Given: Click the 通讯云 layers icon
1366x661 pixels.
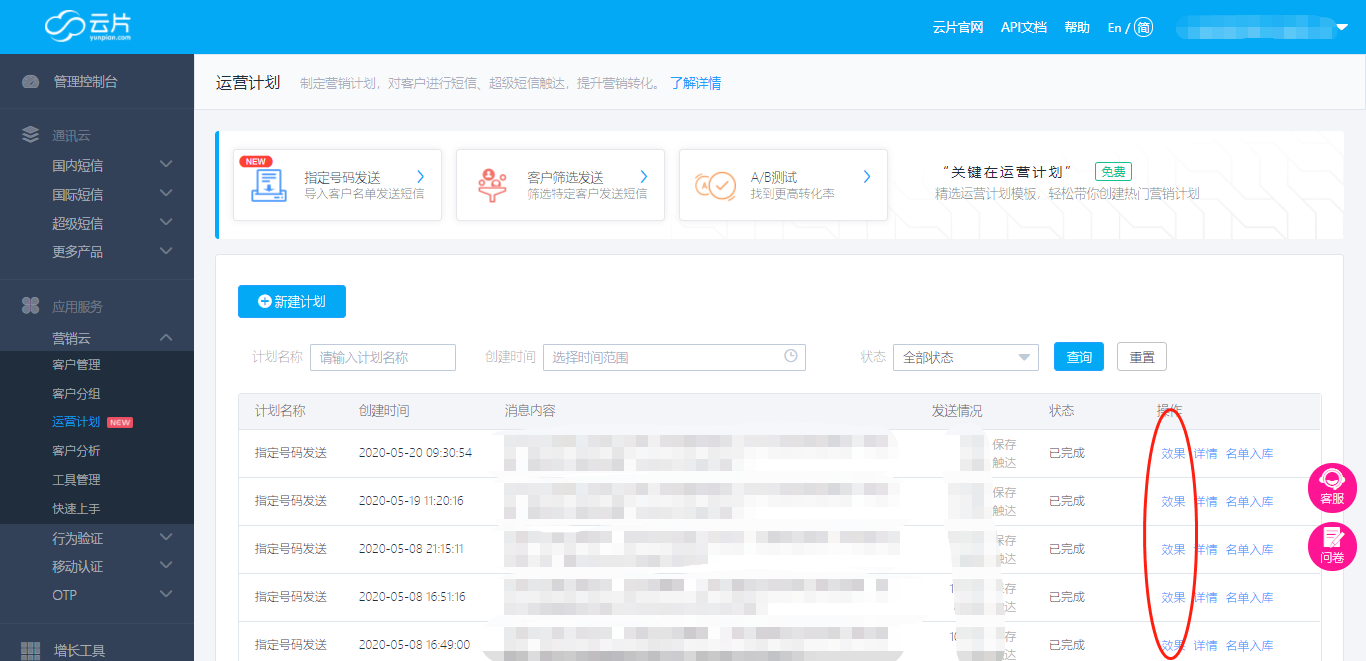Looking at the screenshot, I should (31, 135).
